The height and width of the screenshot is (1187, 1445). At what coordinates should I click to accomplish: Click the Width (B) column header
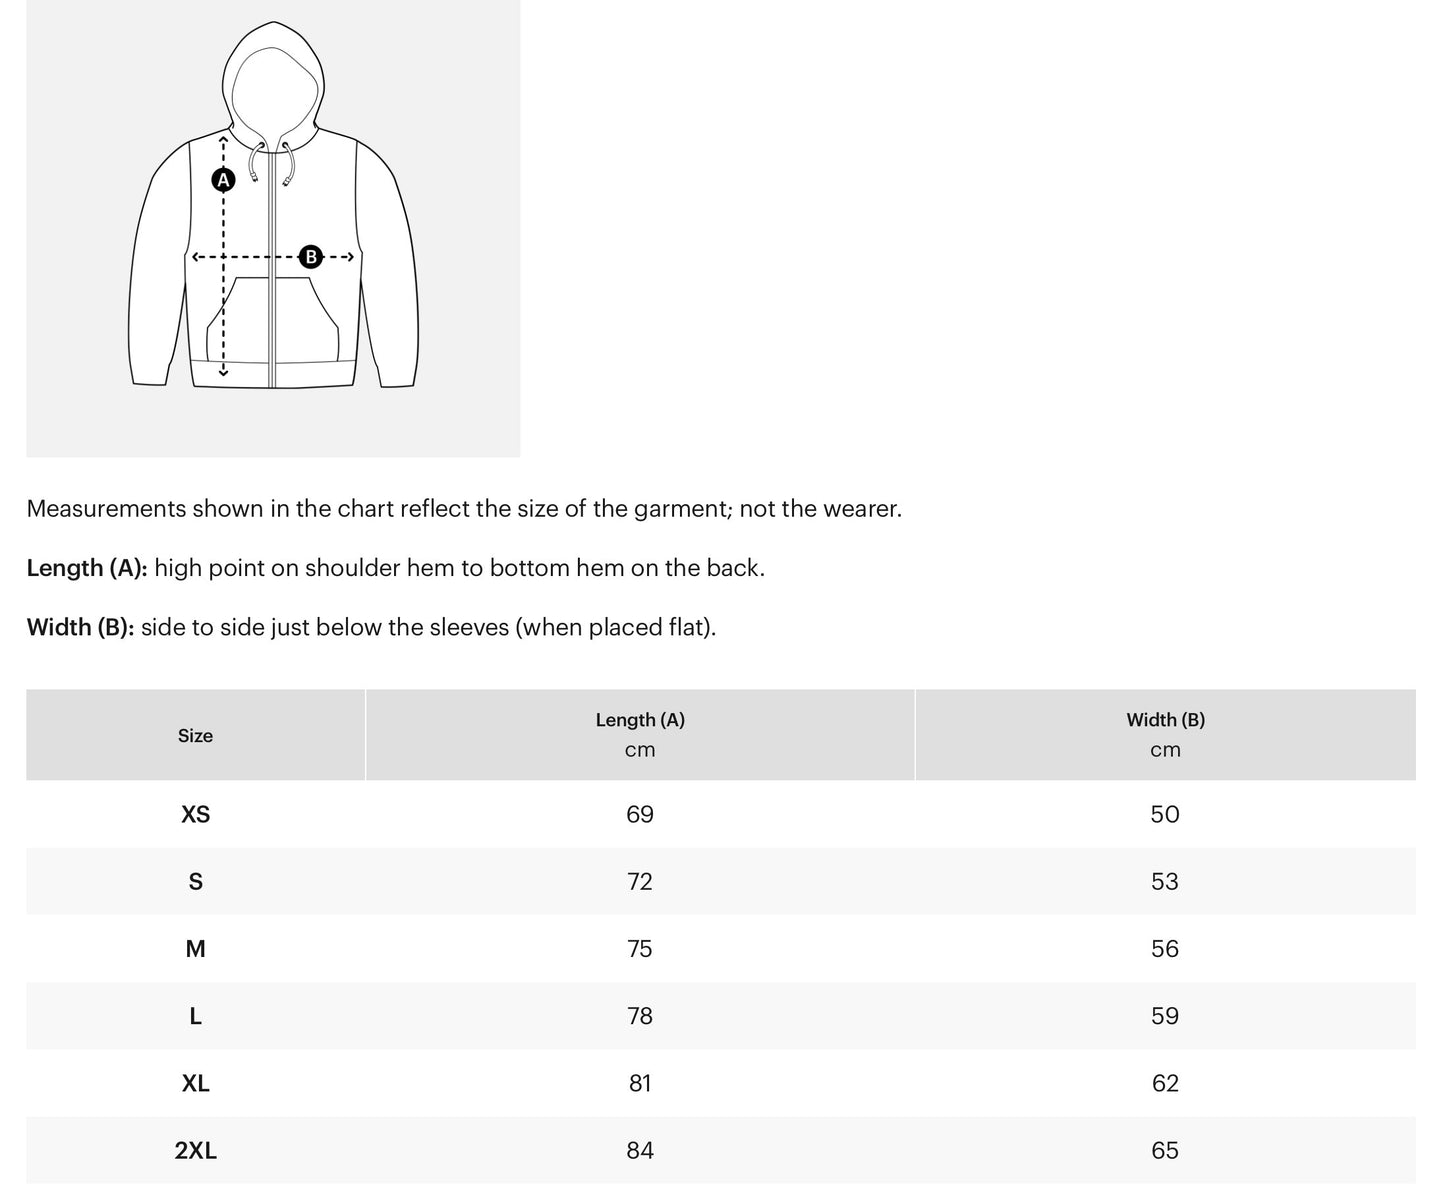pos(1165,720)
